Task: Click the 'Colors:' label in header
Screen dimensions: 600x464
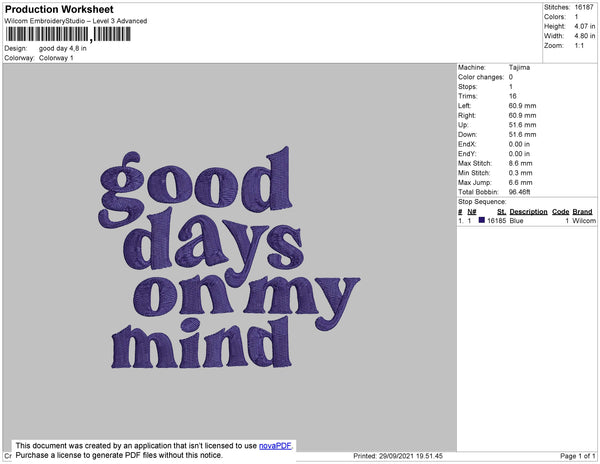Action: click(x=554, y=17)
